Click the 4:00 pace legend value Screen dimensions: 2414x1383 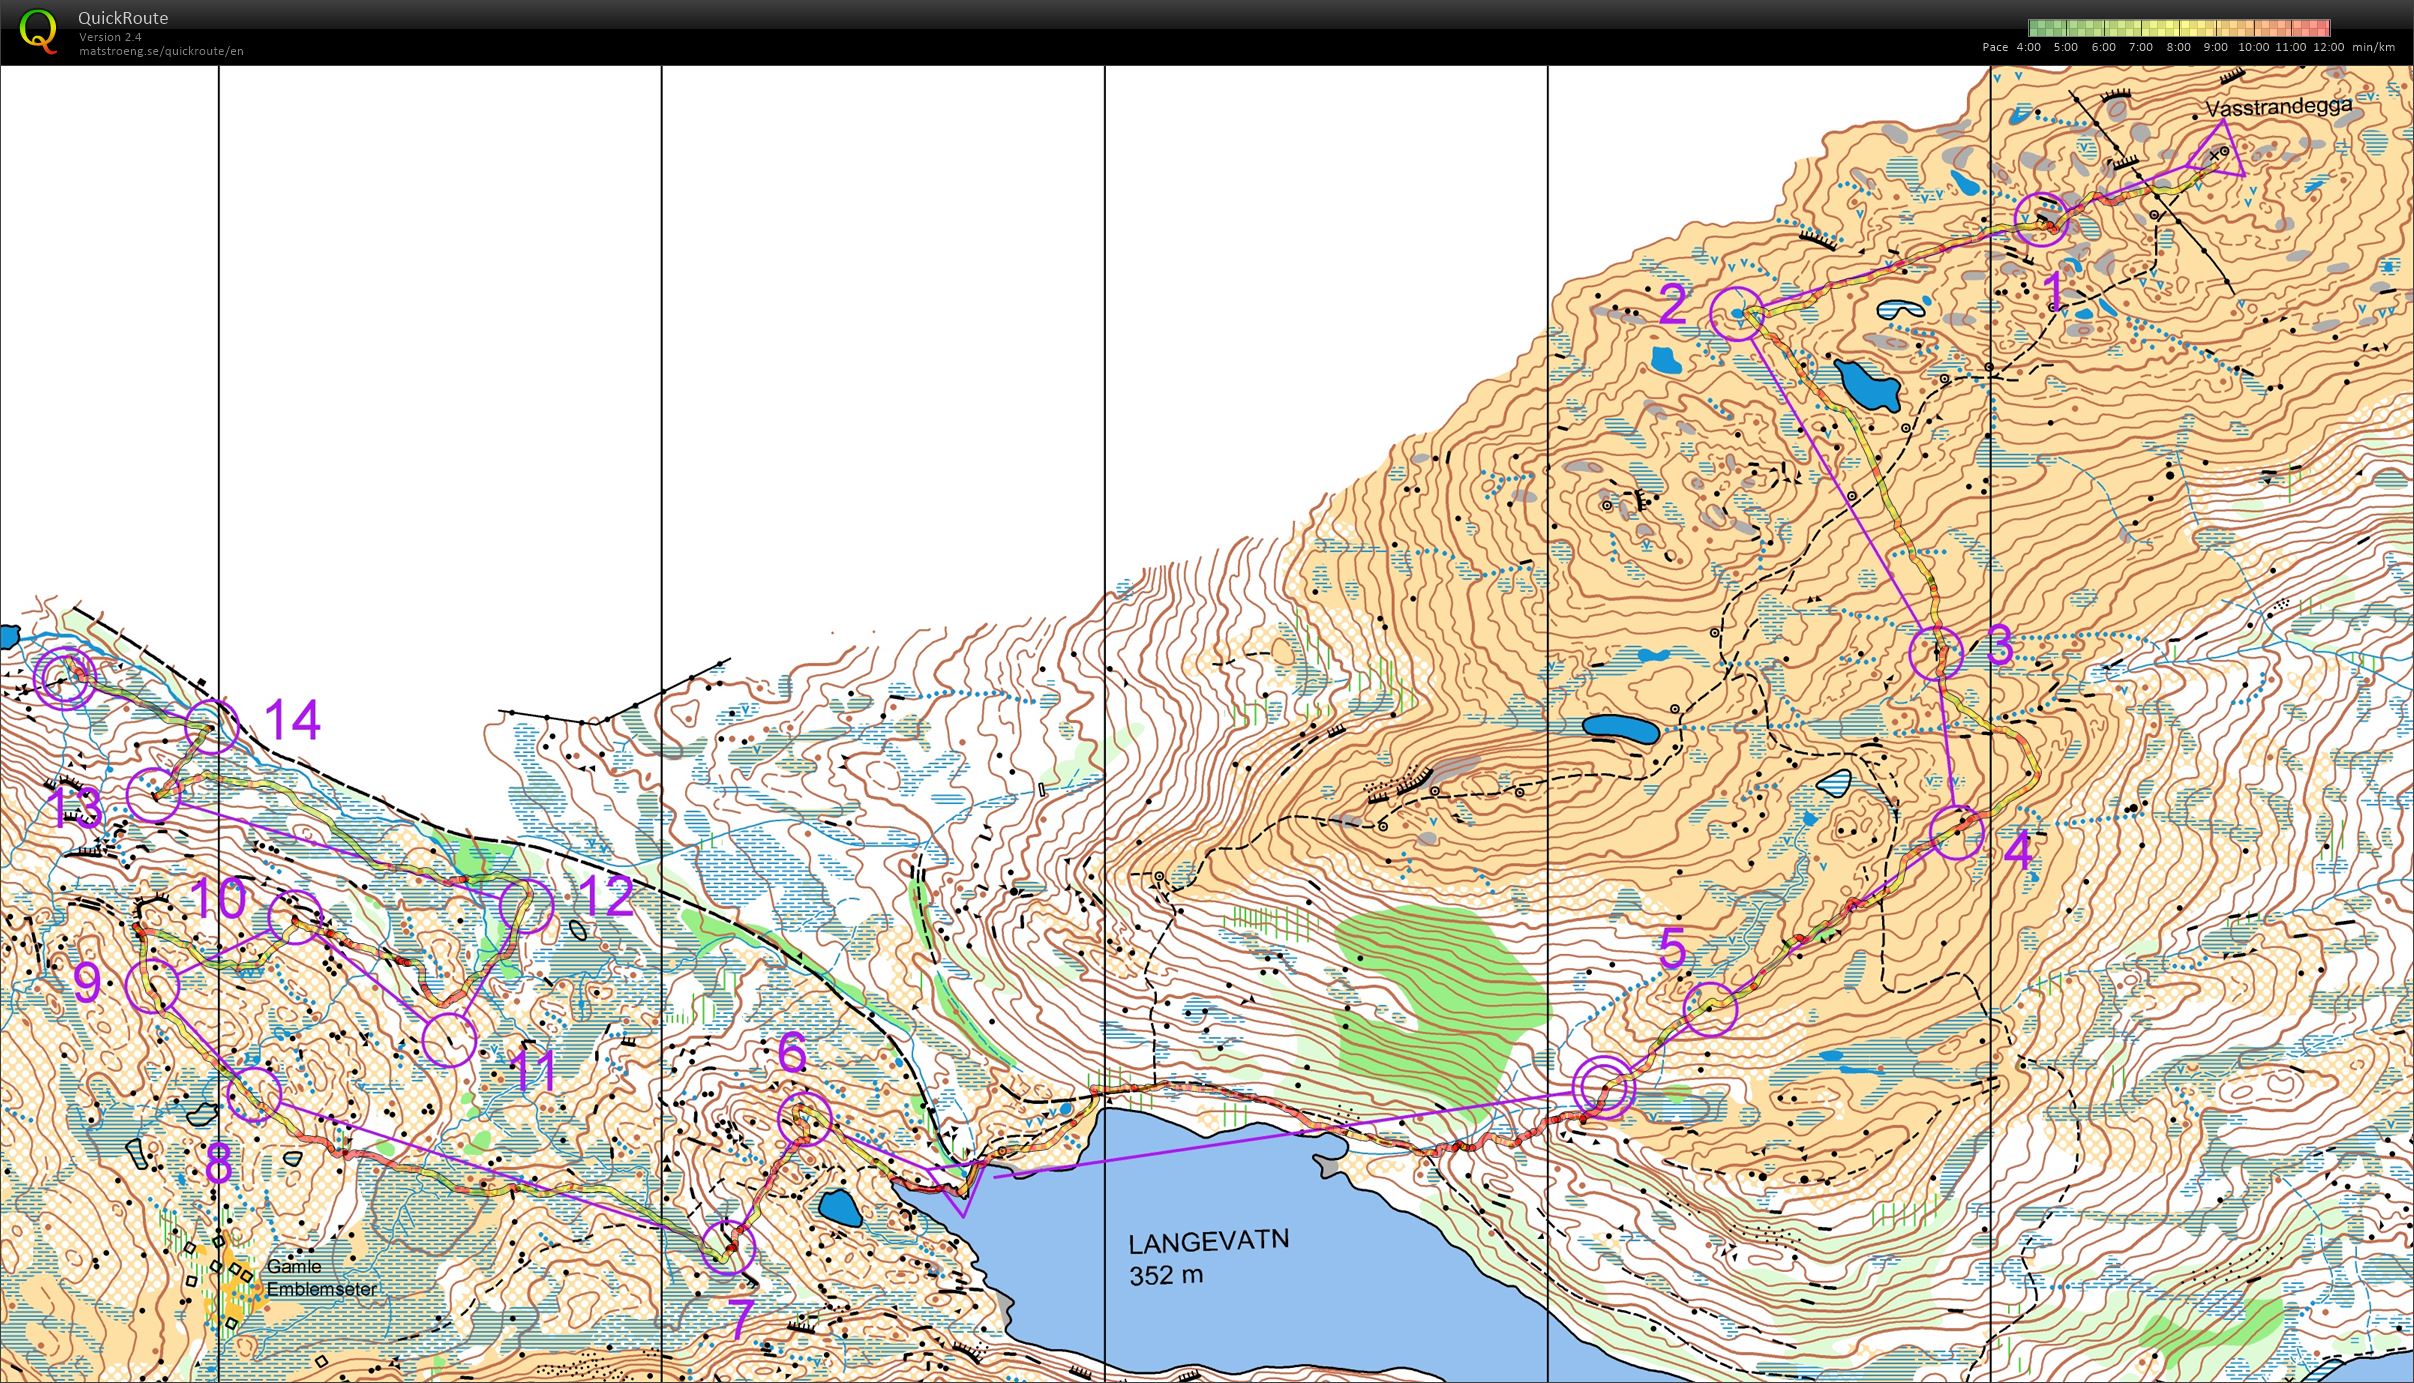coord(2029,47)
